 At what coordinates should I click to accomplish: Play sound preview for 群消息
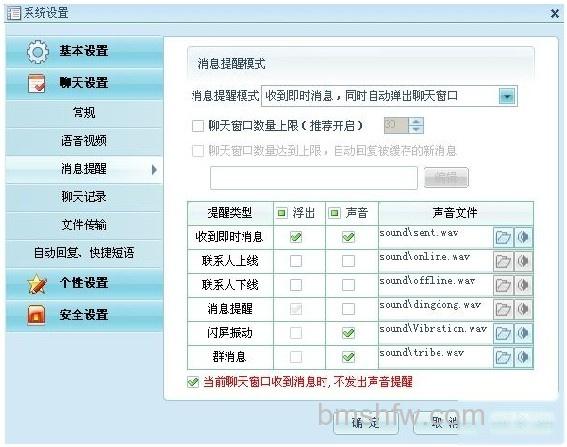[x=523, y=357]
